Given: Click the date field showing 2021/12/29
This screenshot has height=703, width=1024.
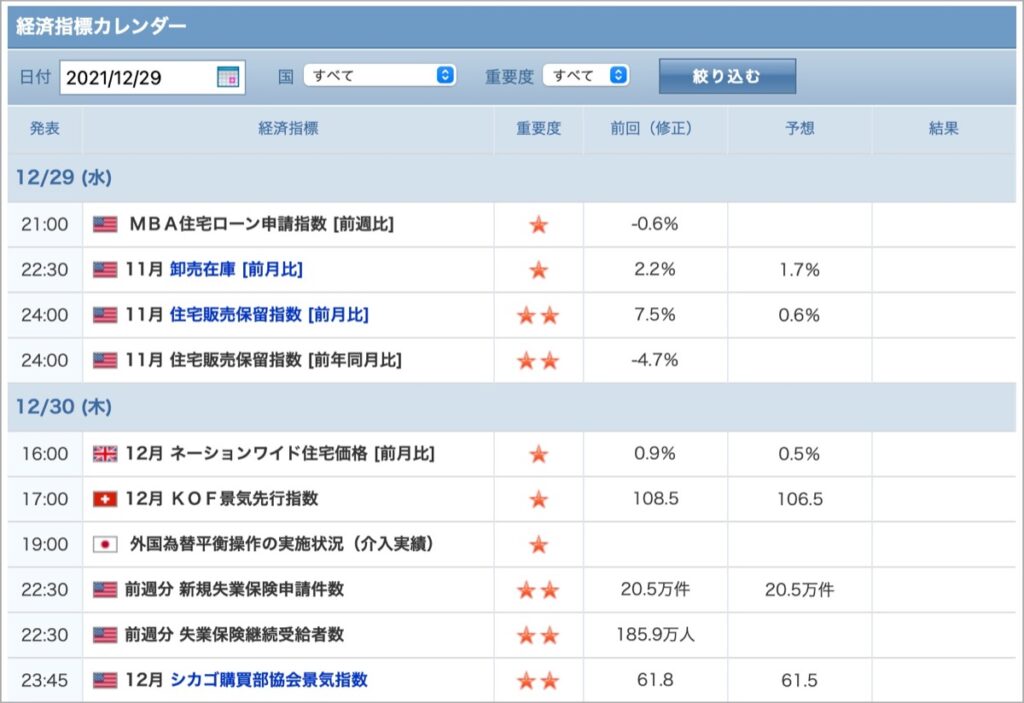Looking at the screenshot, I should 152,77.
